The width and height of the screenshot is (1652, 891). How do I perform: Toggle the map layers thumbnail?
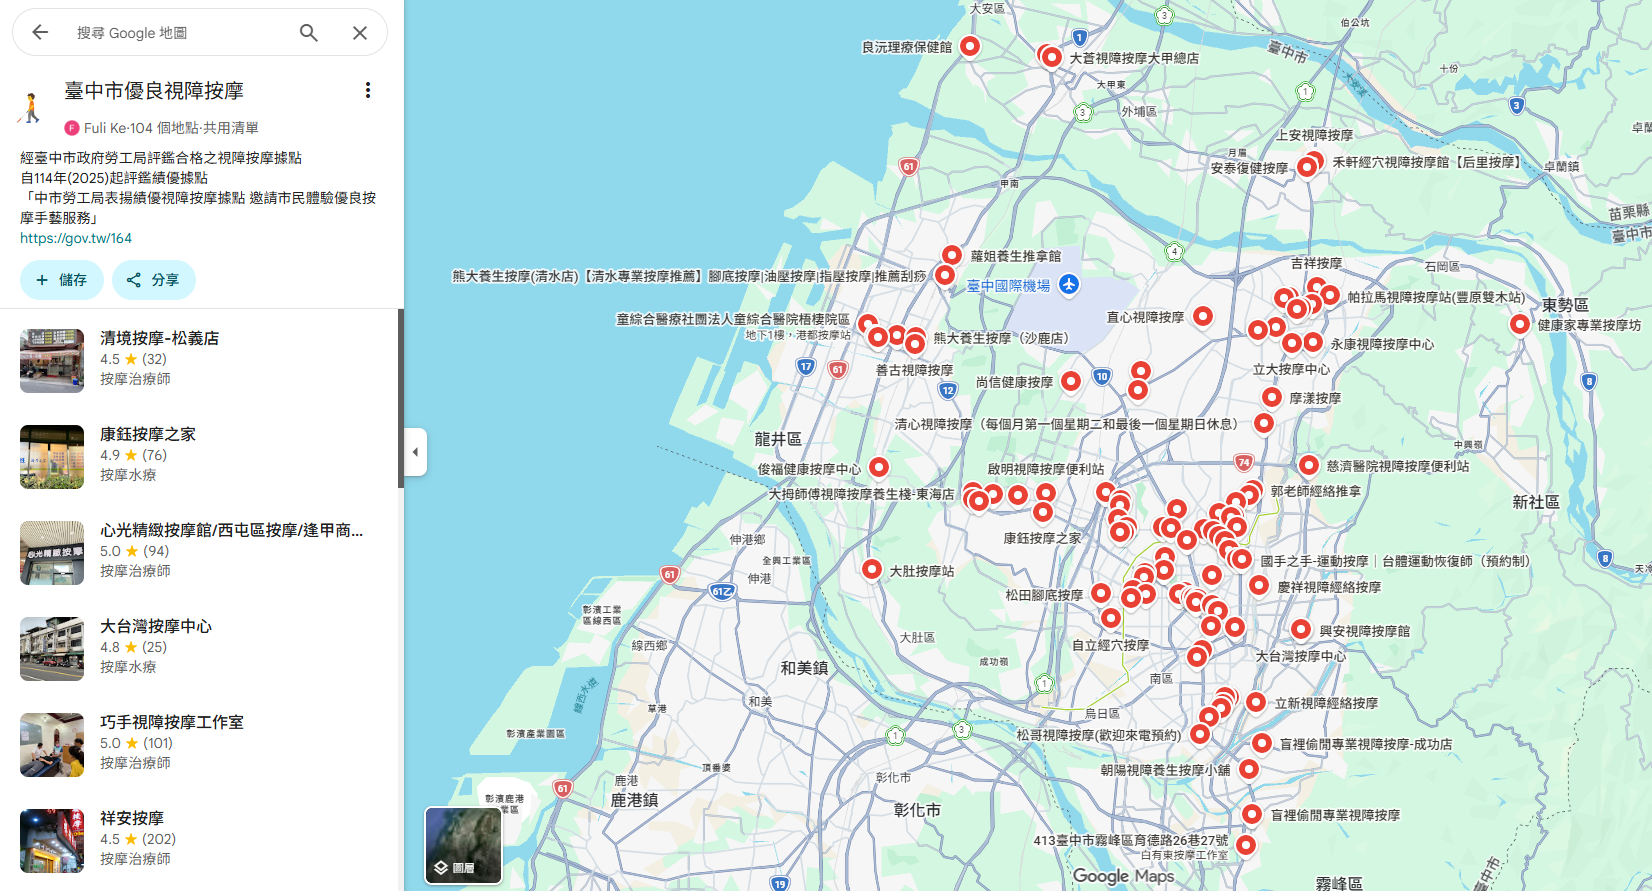463,845
